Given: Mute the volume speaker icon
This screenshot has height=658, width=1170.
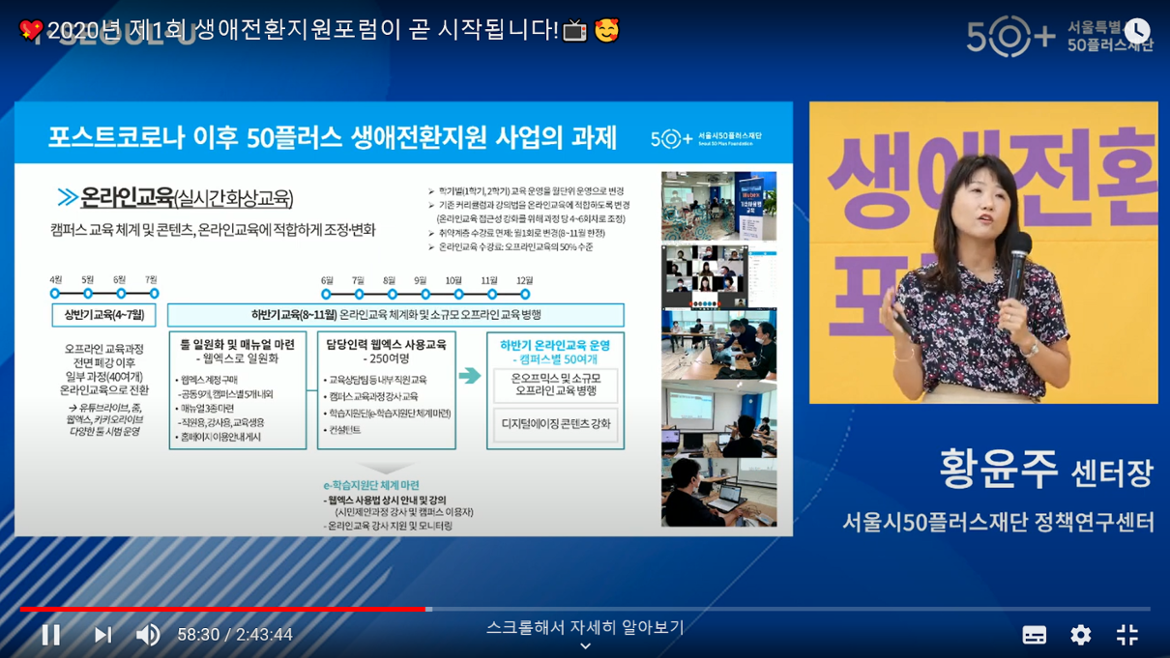Looking at the screenshot, I should coord(148,635).
